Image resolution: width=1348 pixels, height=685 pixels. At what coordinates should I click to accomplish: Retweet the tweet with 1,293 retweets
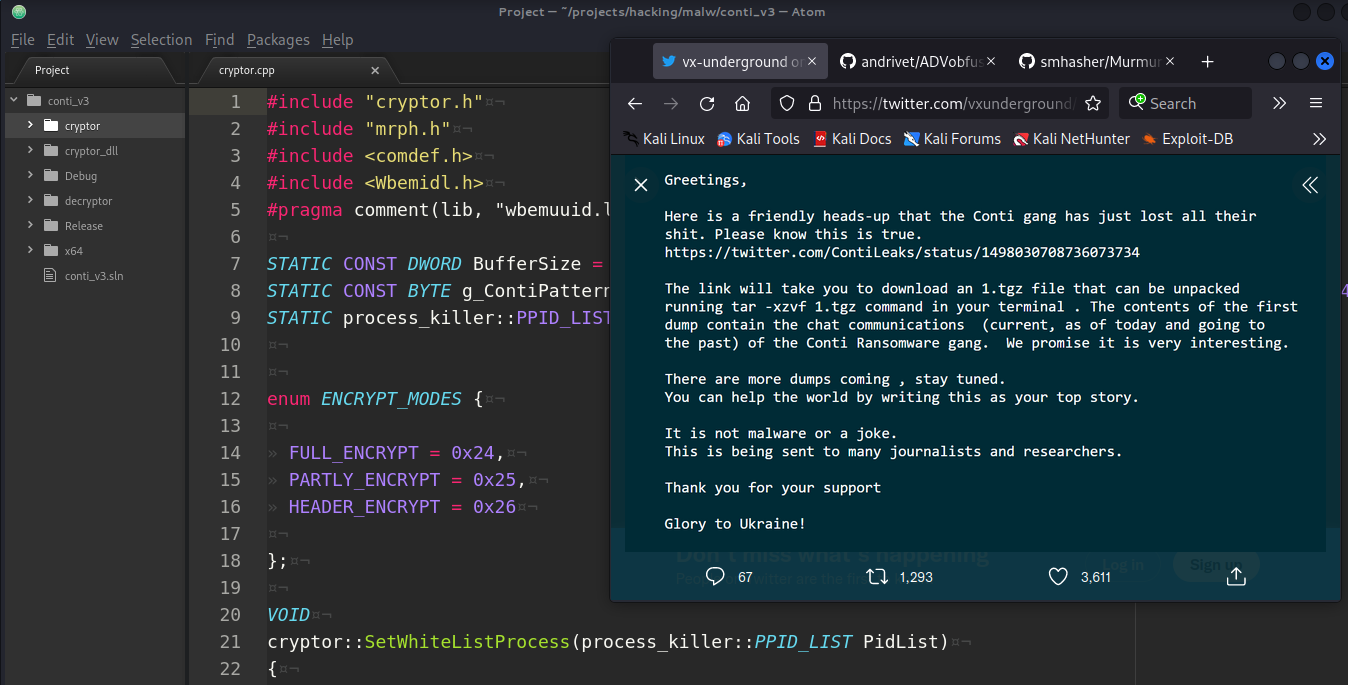pos(876,576)
